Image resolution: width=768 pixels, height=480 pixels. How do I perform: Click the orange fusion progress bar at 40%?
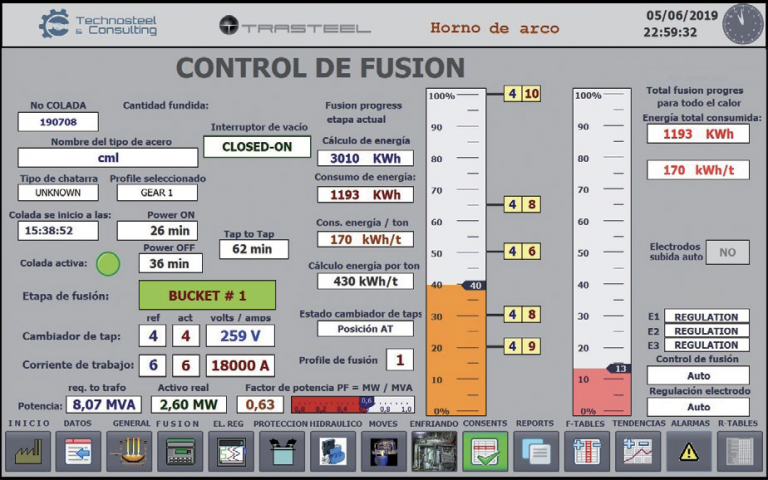tap(456, 348)
